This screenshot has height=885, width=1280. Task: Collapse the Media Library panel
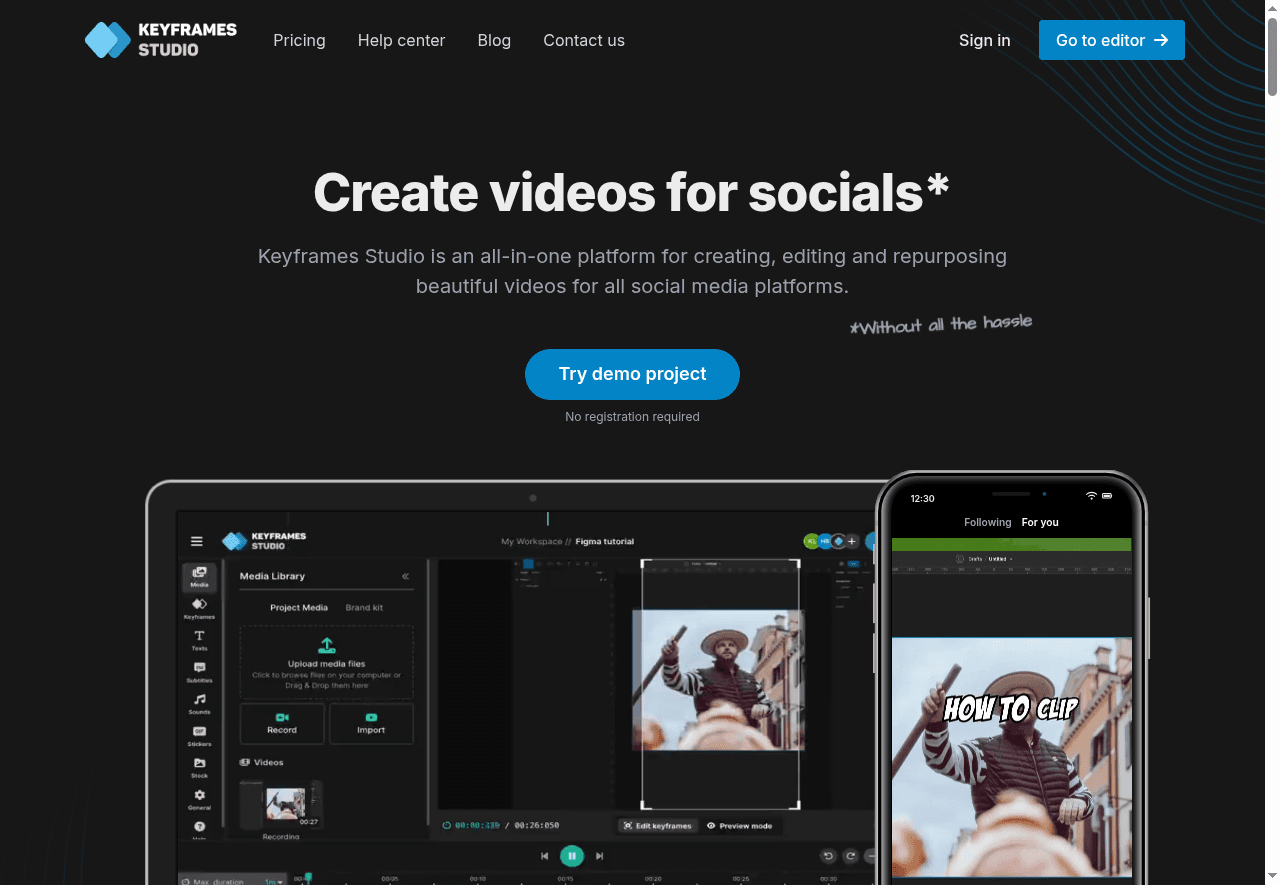click(x=405, y=576)
